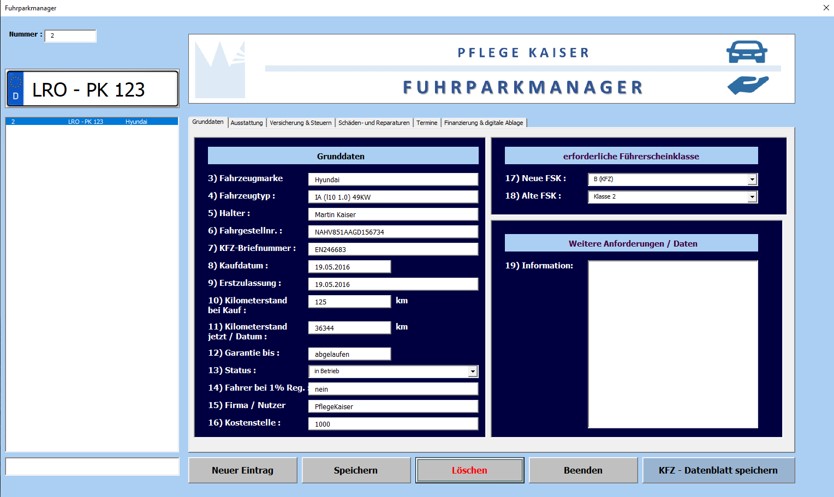Click the car icon in the banner
This screenshot has height=497, width=834.
746,51
